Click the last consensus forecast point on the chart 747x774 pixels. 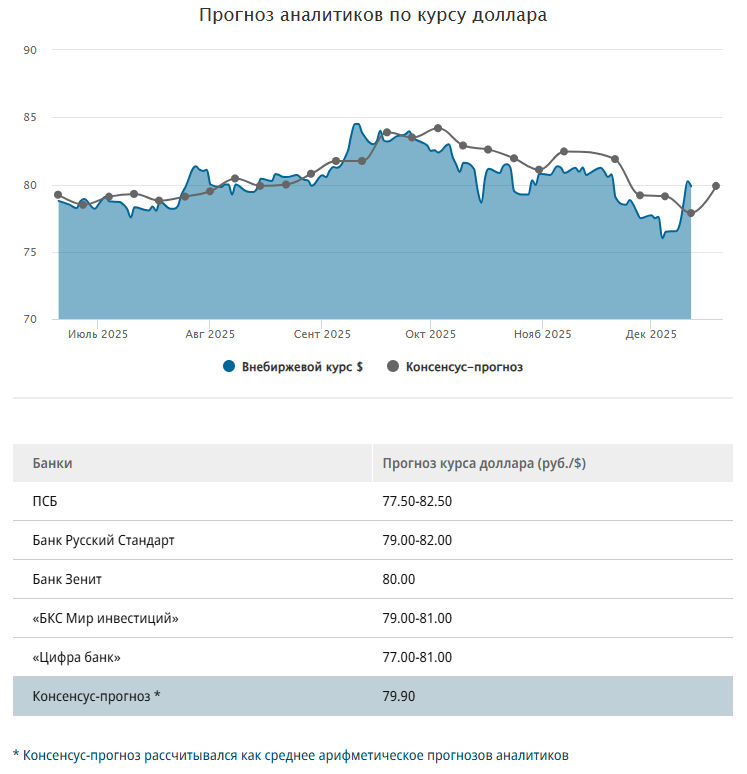pos(716,186)
